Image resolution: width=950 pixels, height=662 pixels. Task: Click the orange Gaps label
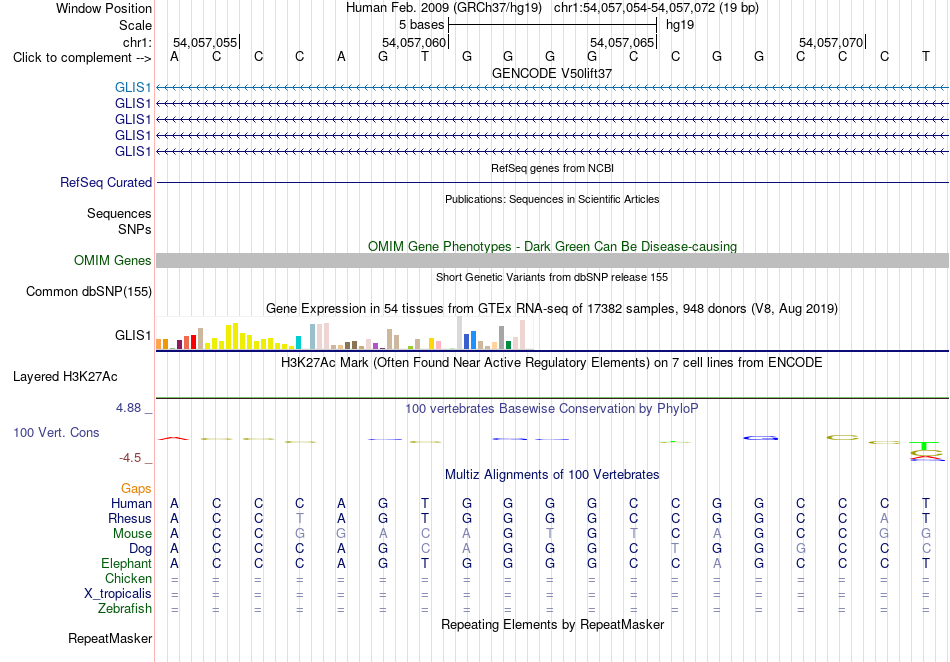pos(136,488)
